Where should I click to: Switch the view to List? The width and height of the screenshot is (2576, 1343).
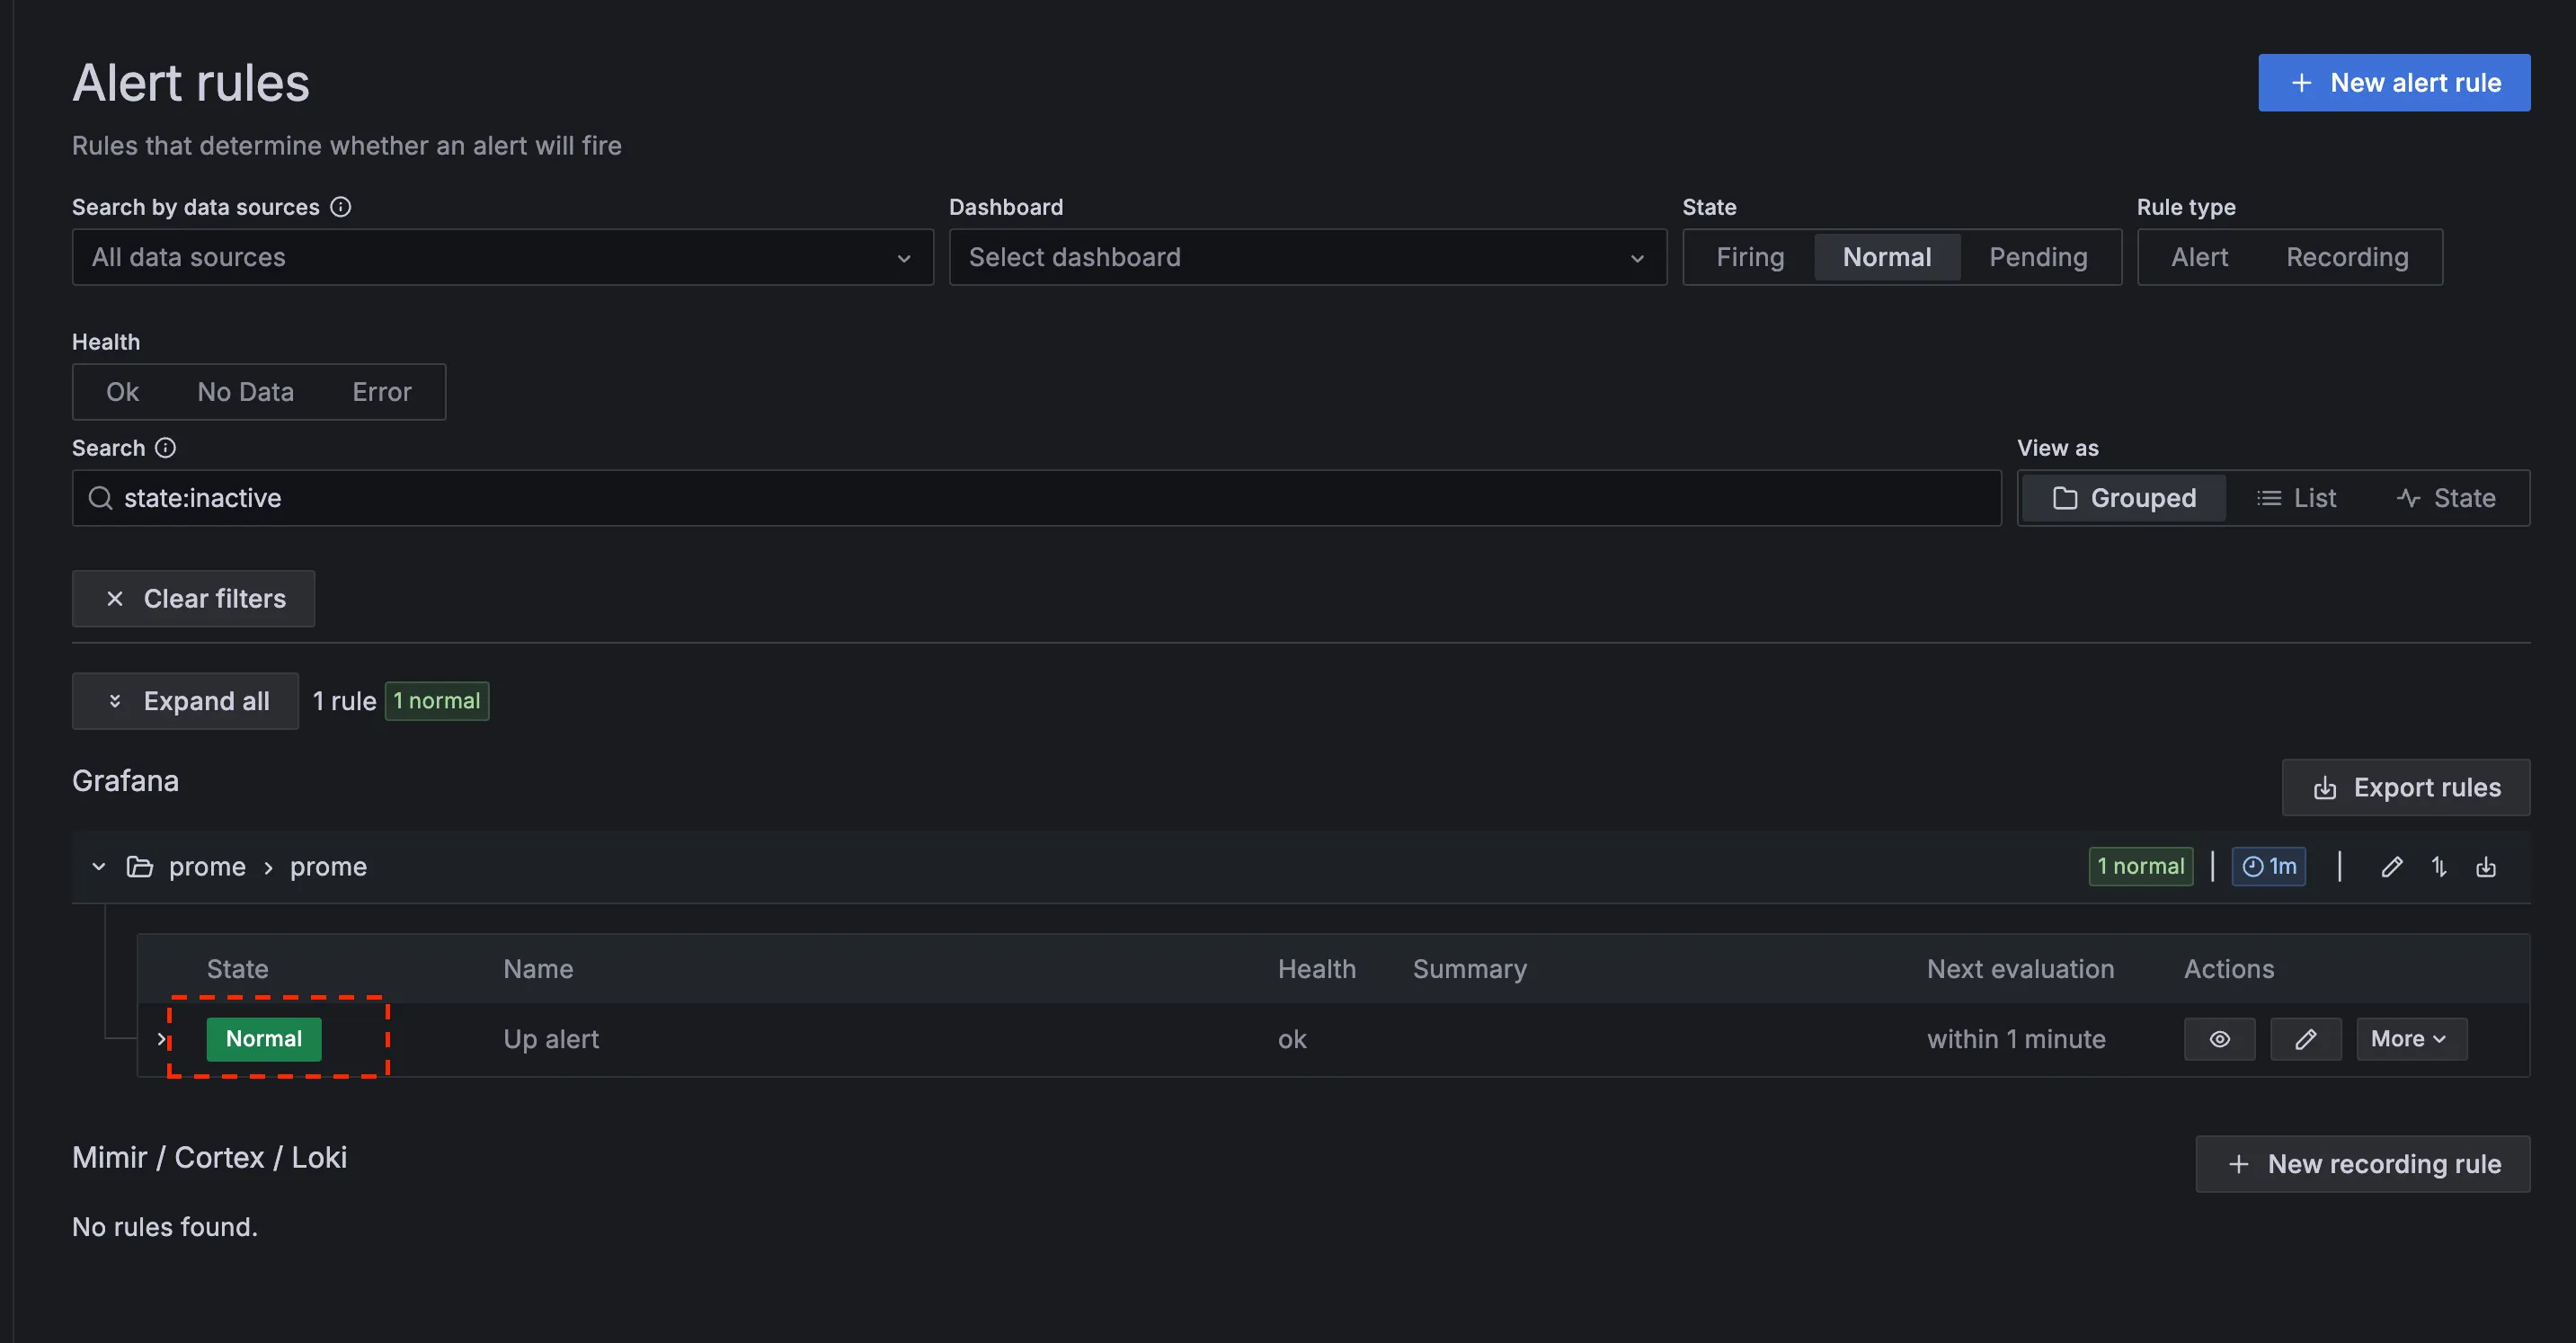2297,498
